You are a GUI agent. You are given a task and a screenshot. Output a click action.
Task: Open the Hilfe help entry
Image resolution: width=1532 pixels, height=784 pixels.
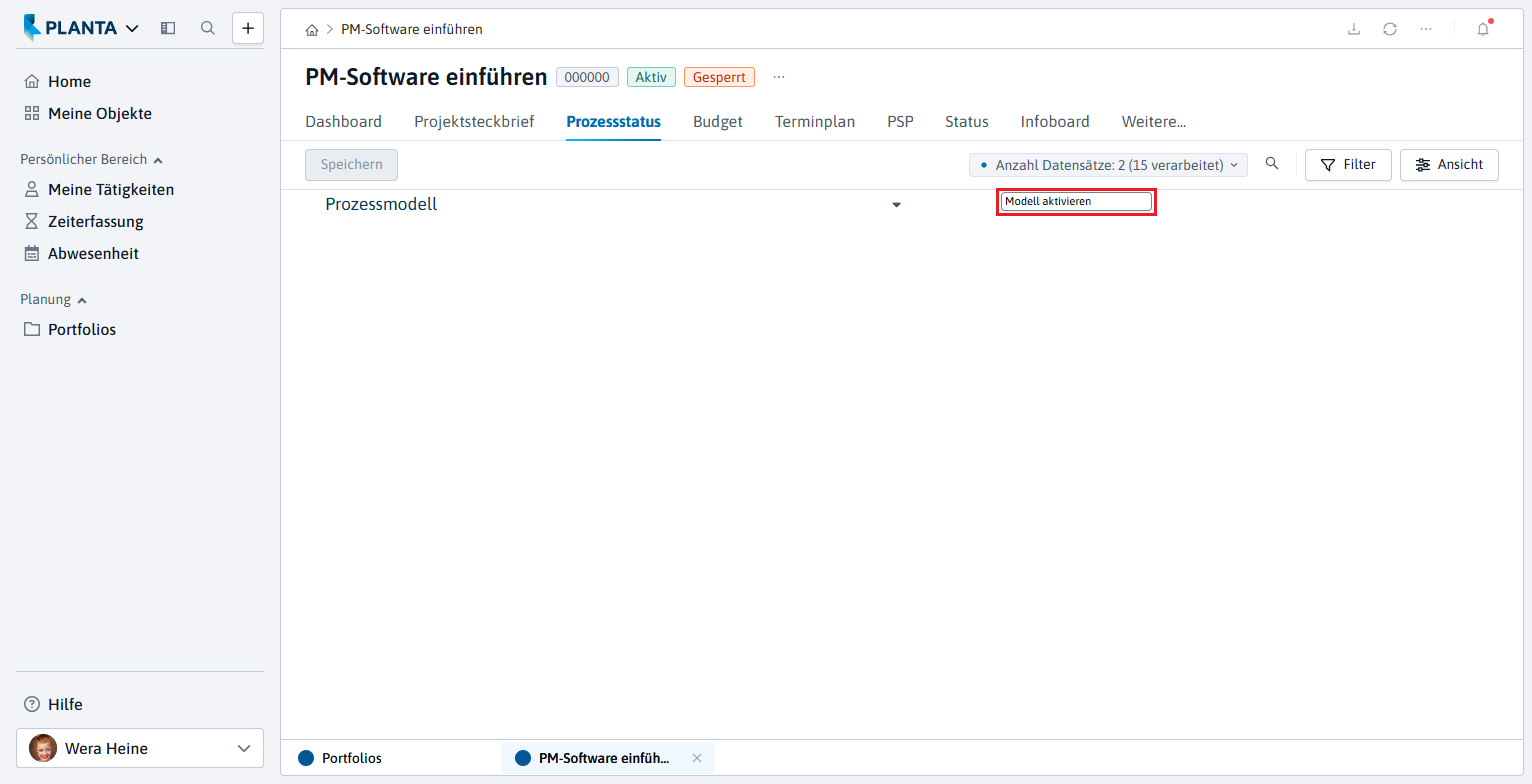pyautogui.click(x=53, y=704)
